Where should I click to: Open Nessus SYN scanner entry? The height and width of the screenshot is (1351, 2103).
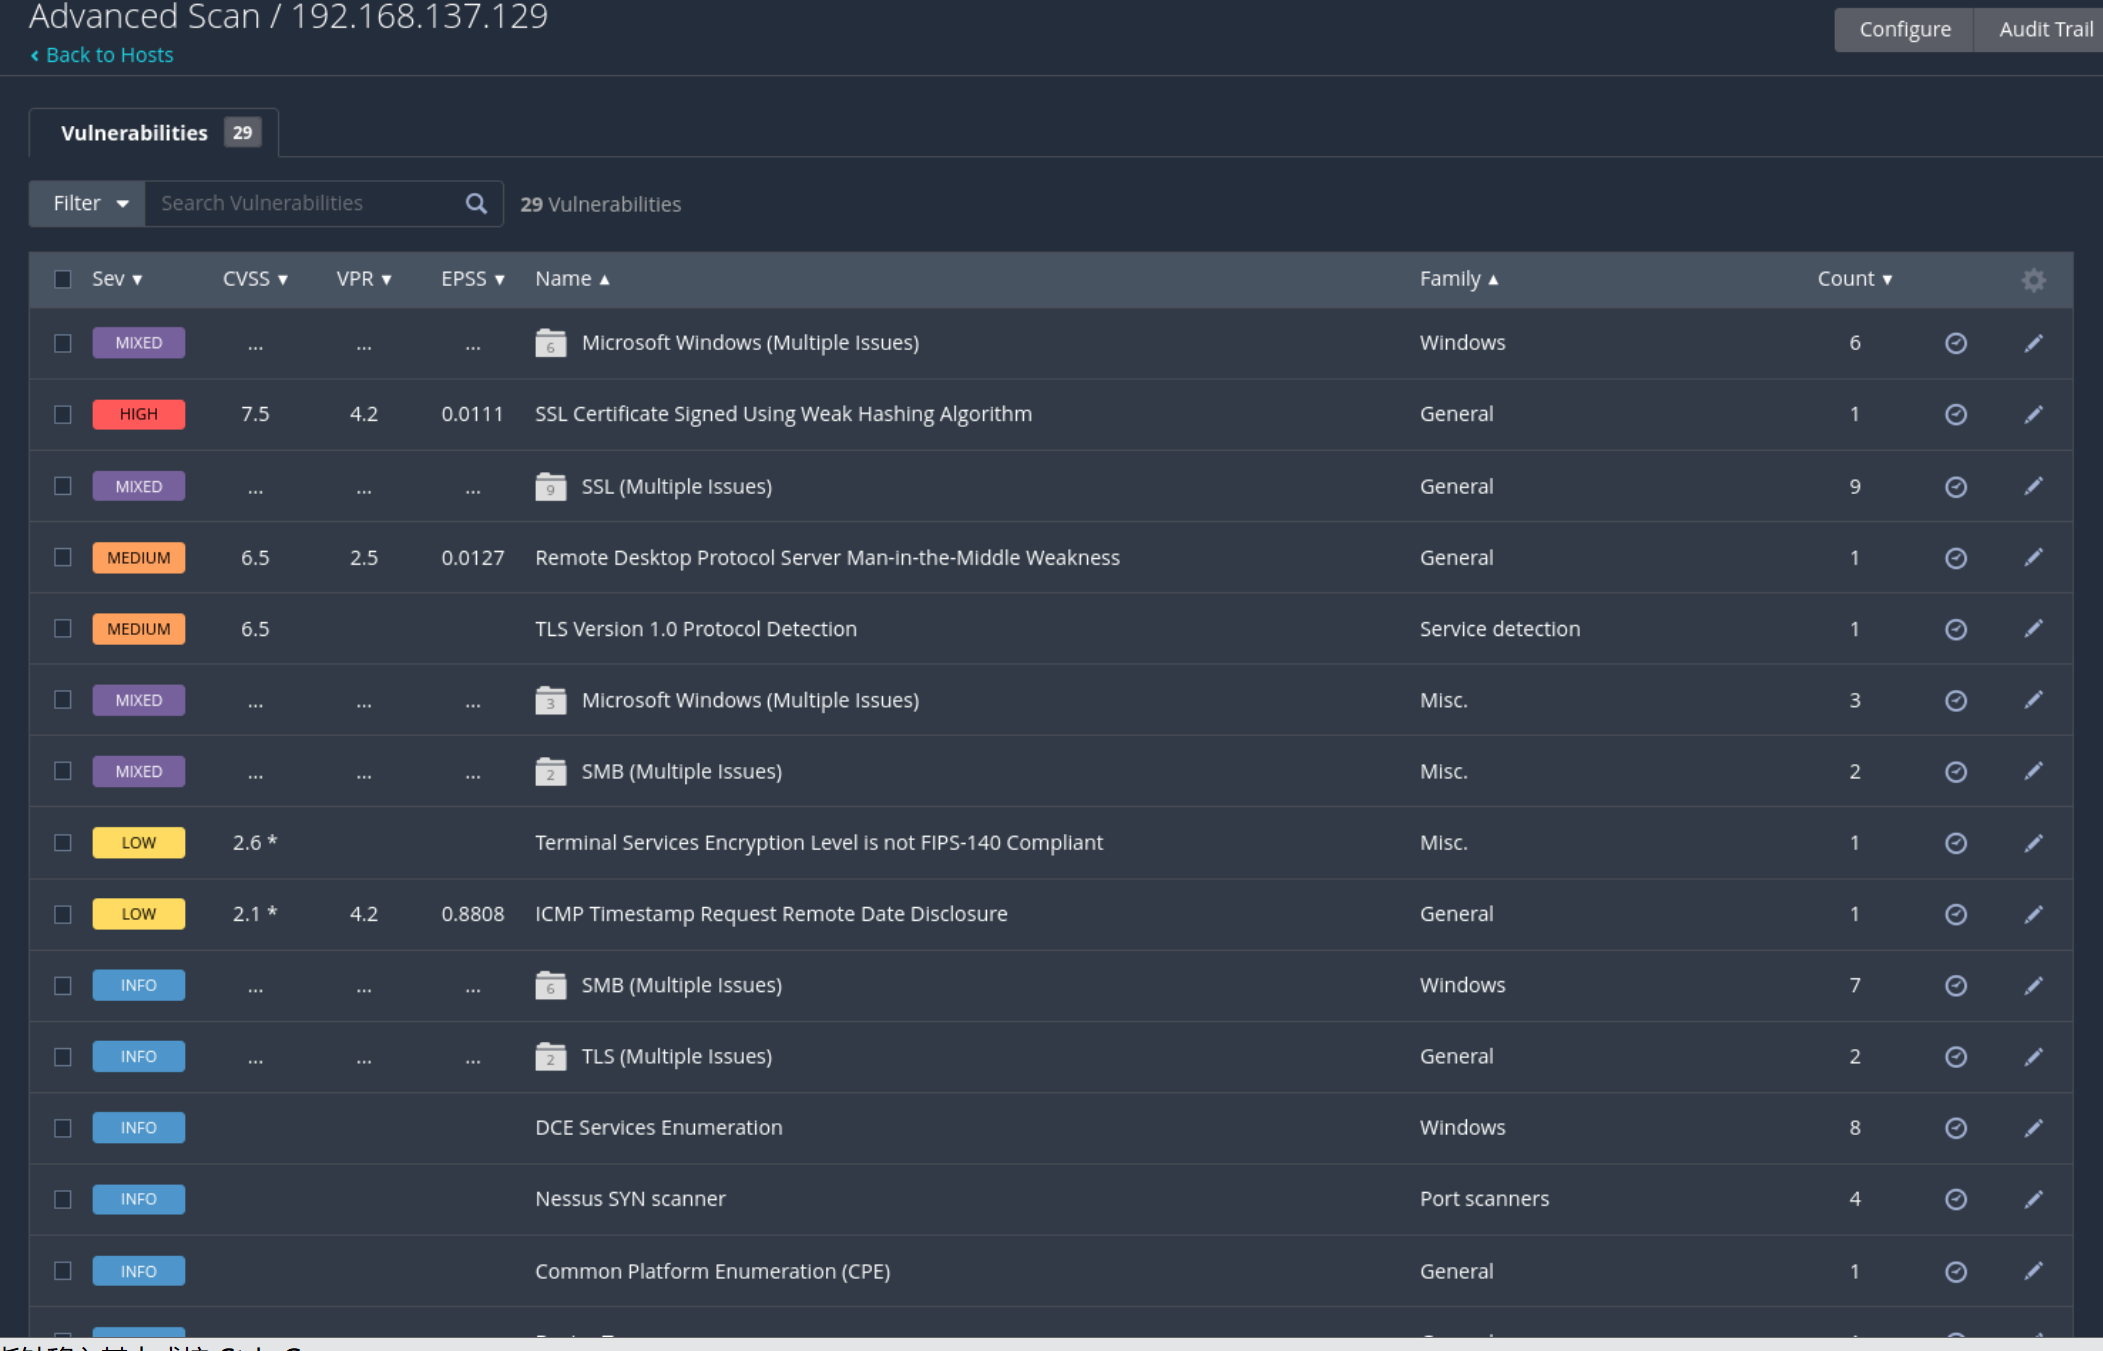pyautogui.click(x=630, y=1199)
